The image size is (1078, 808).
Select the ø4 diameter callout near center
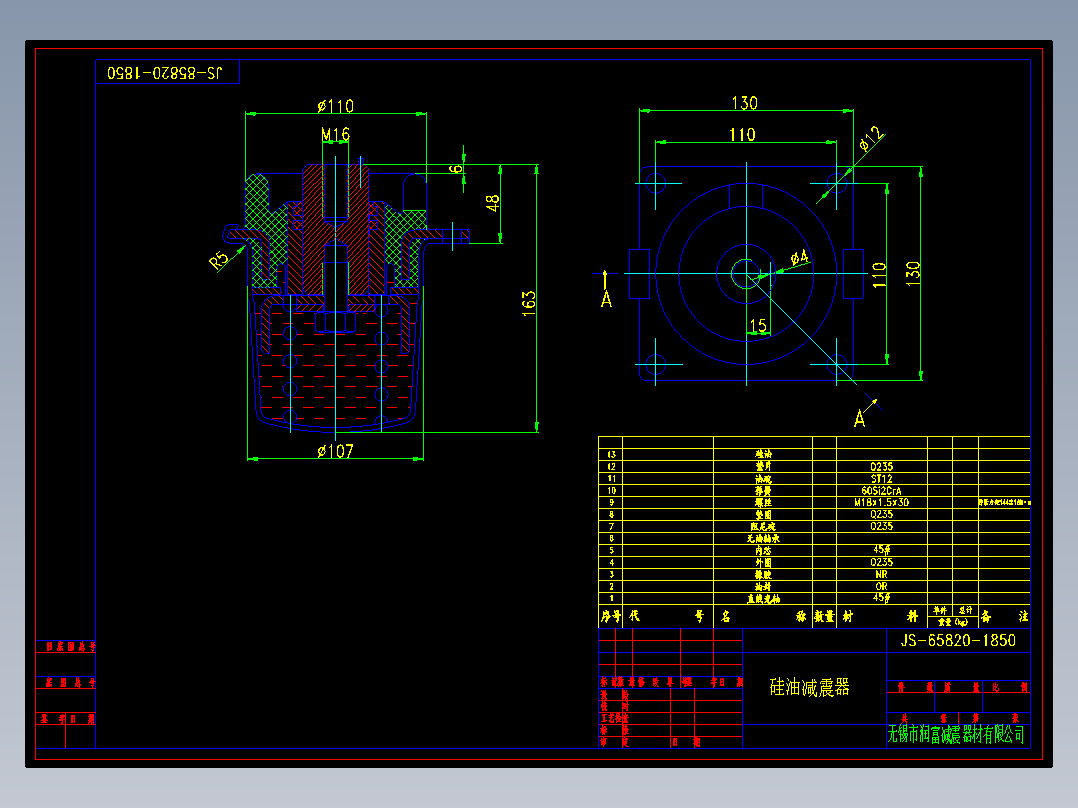click(800, 258)
